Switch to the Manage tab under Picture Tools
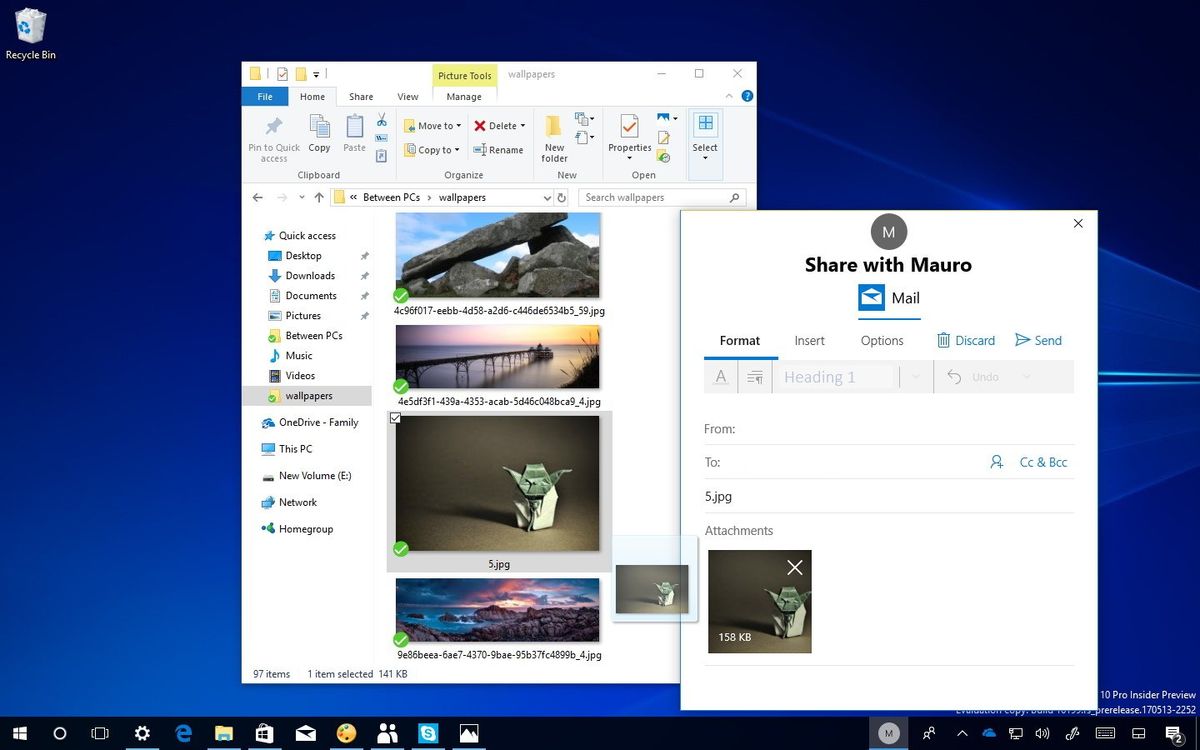Image resolution: width=1200 pixels, height=750 pixels. coord(464,96)
